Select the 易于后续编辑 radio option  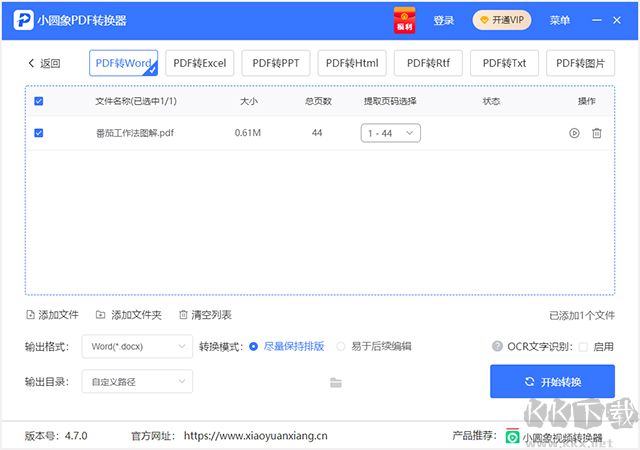point(341,347)
